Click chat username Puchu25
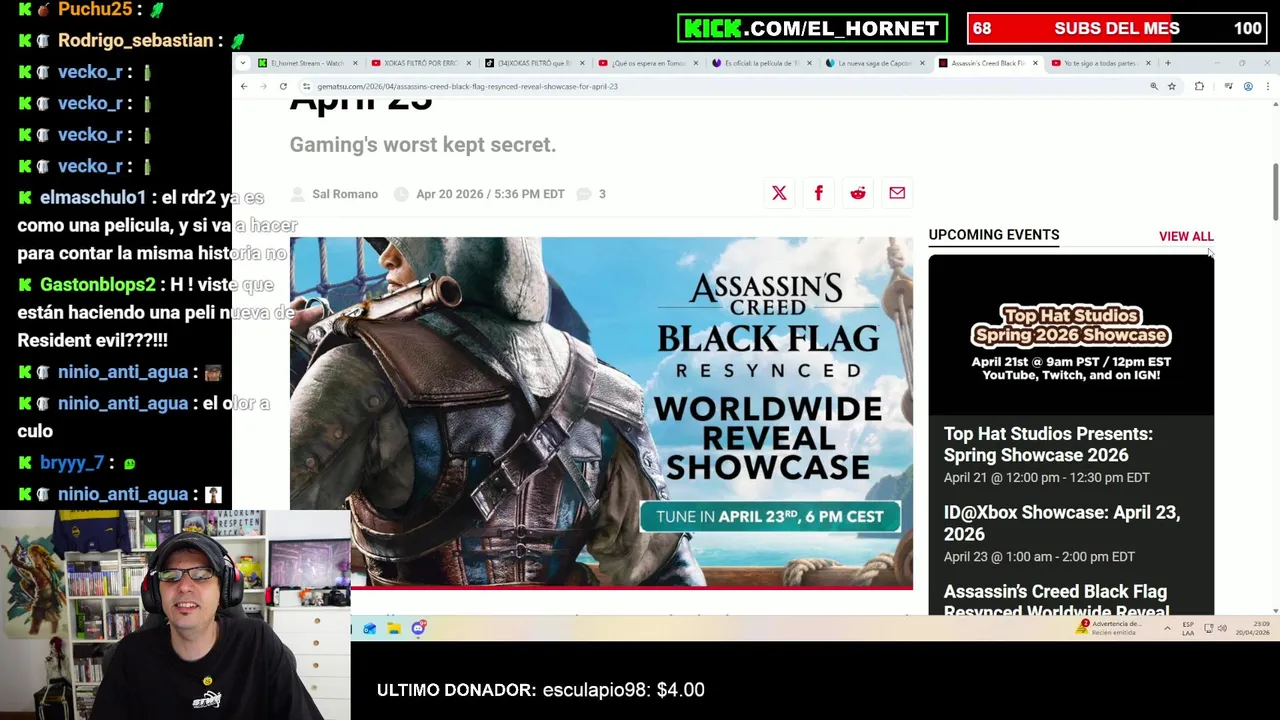The image size is (1280, 720). point(95,9)
